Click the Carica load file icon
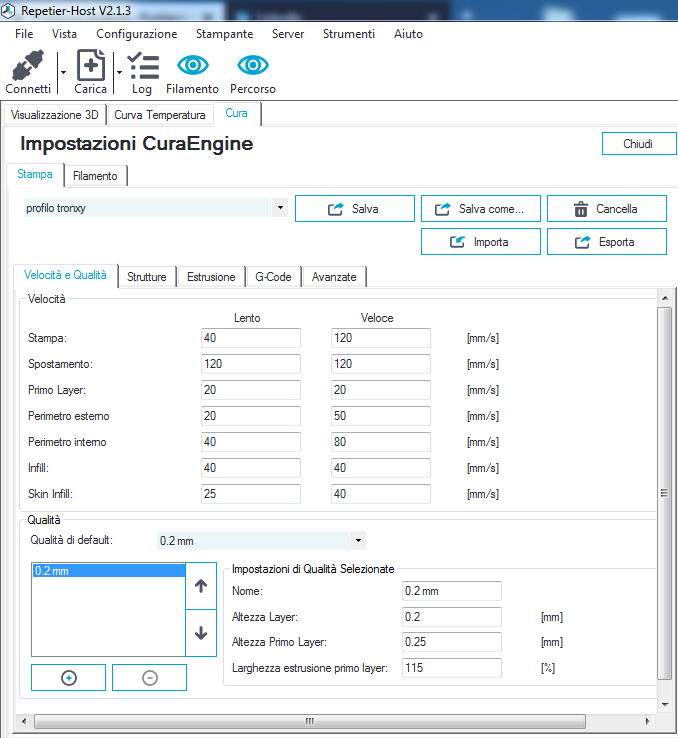 [91, 65]
